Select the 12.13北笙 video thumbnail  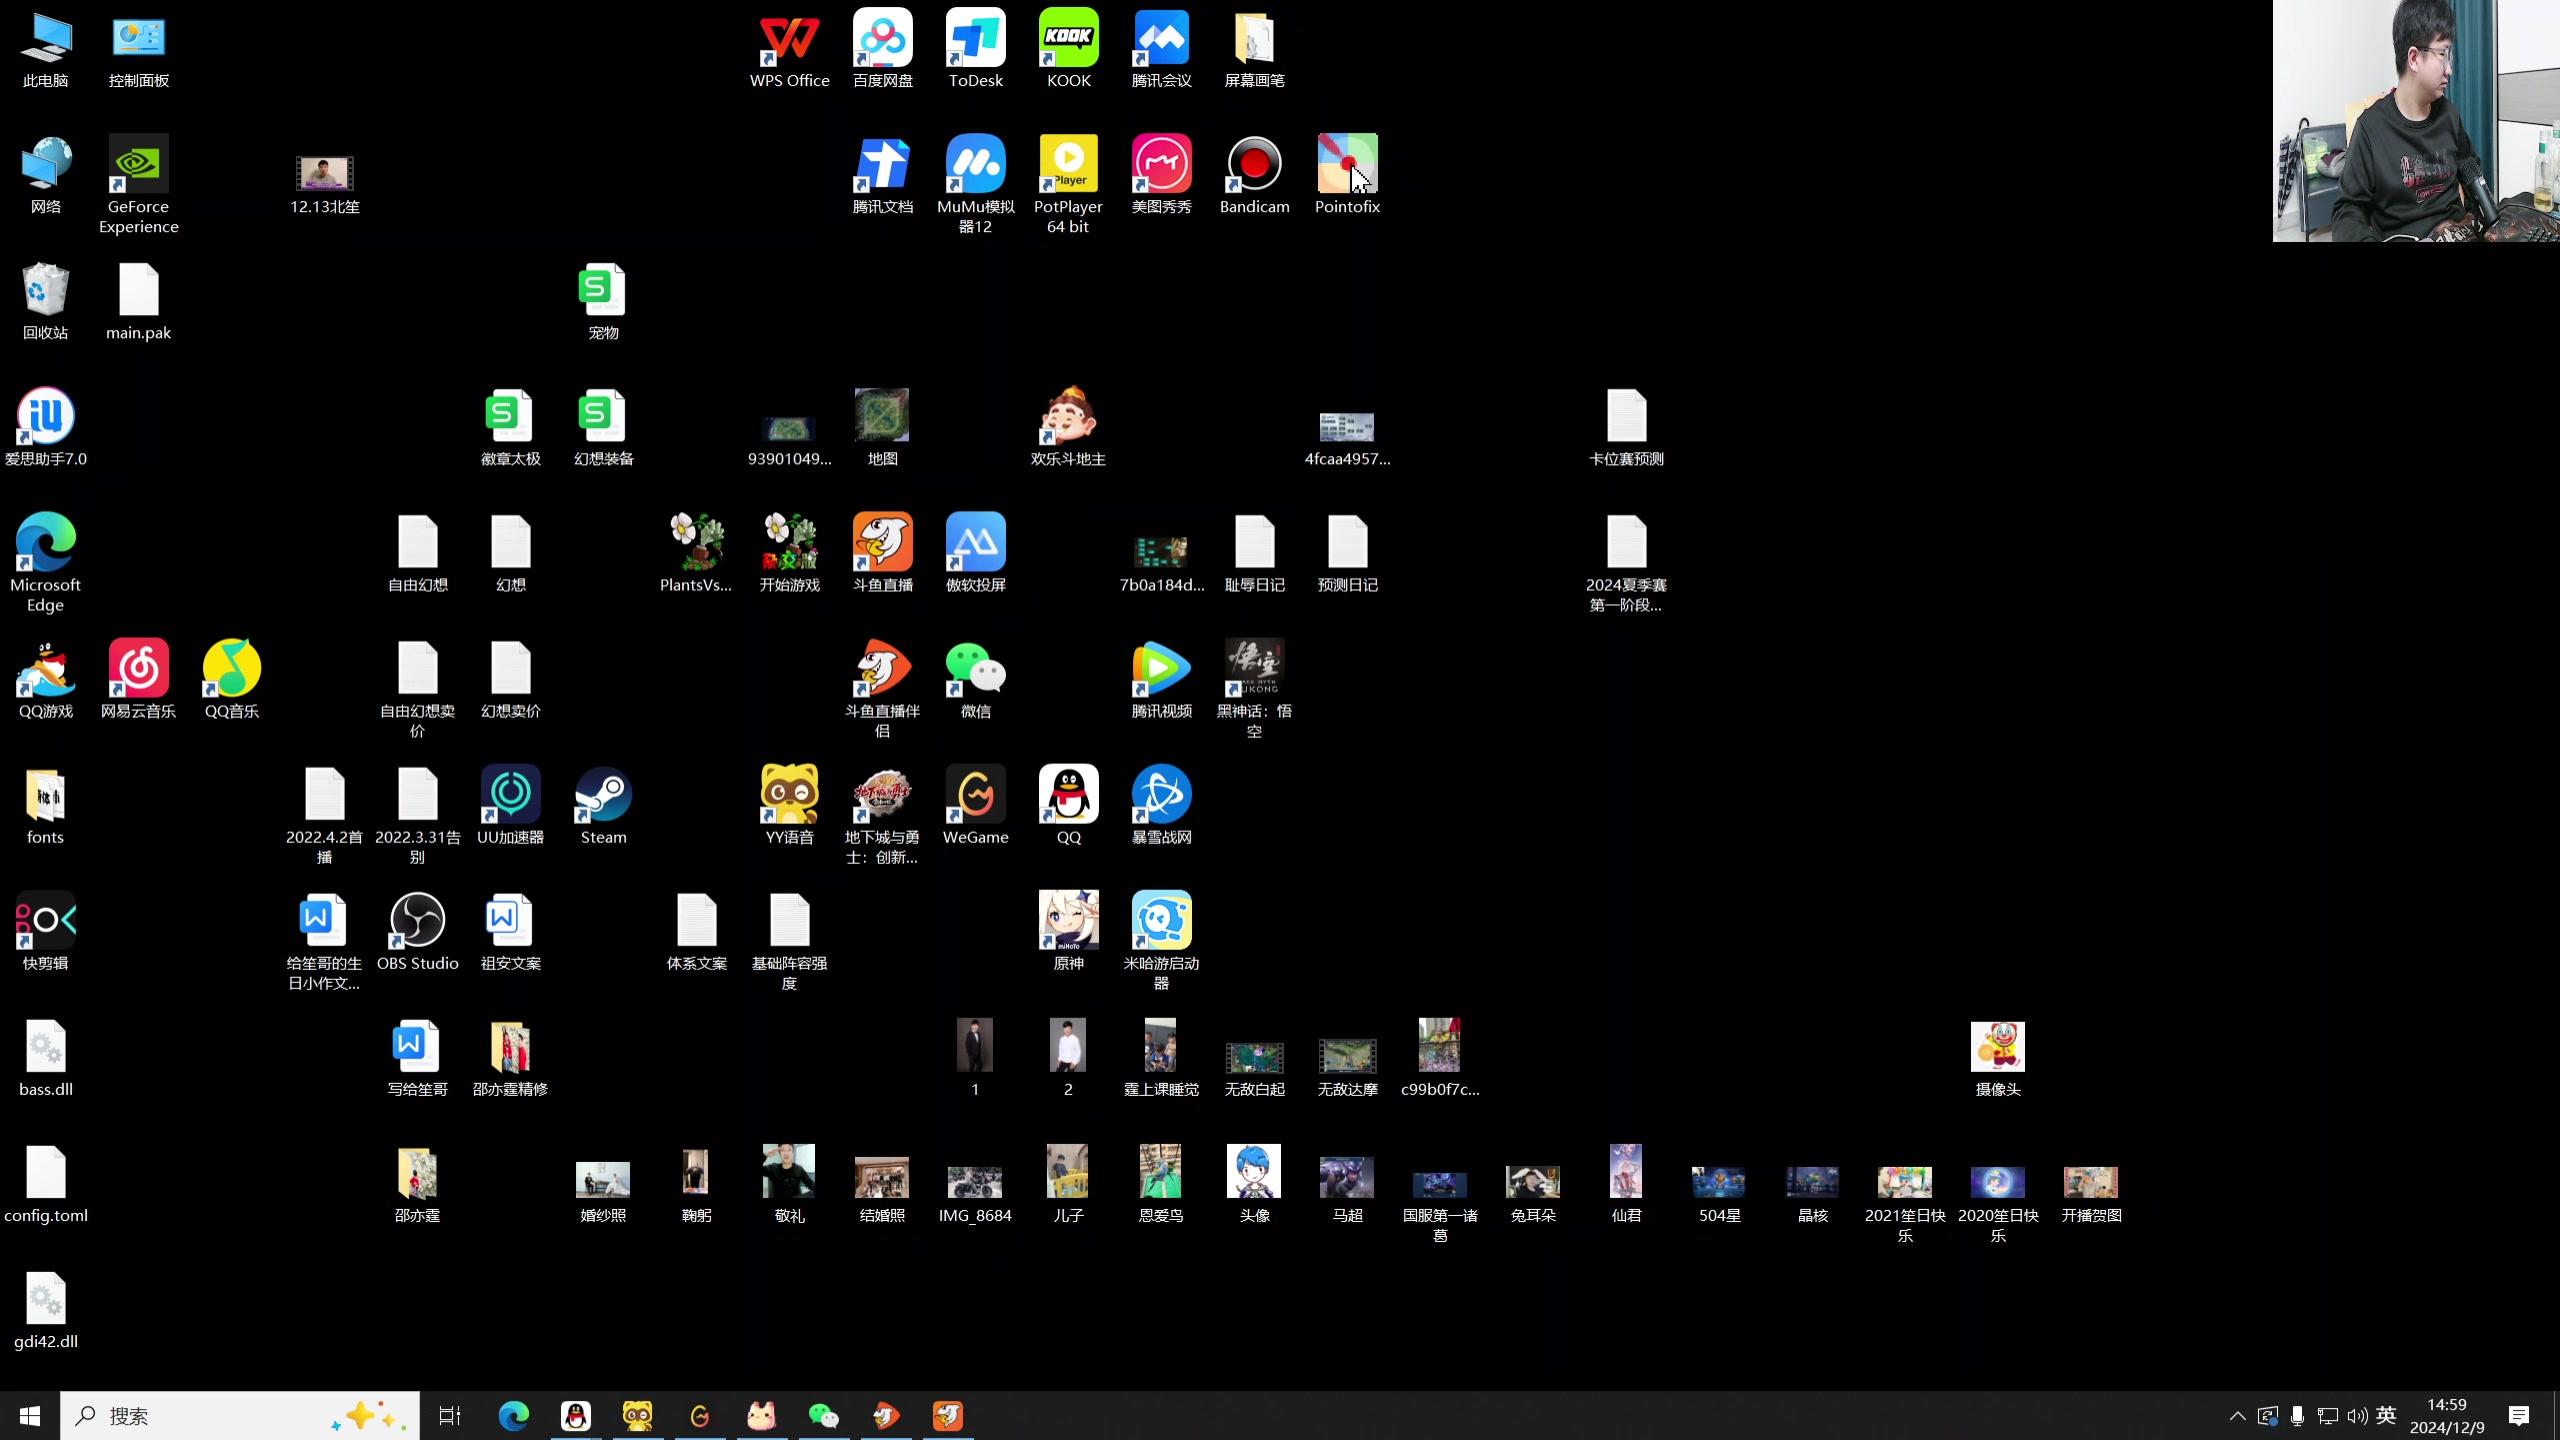click(324, 185)
